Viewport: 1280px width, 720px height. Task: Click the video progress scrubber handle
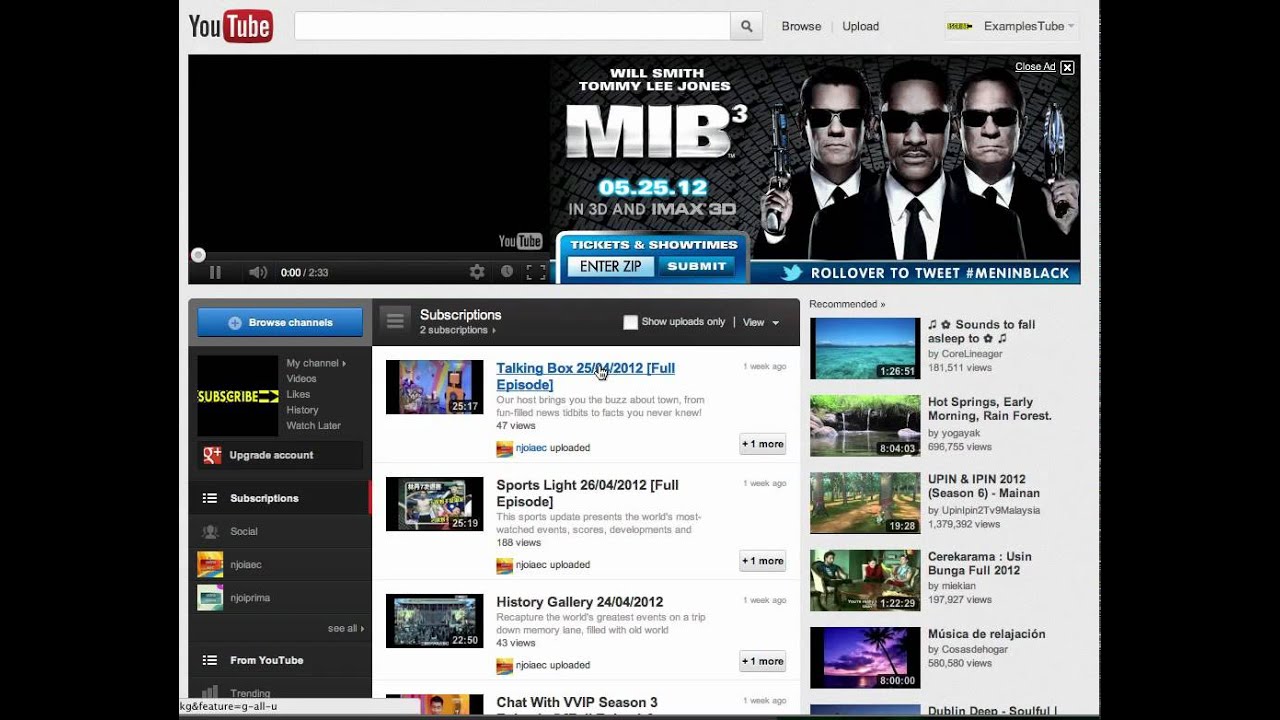point(198,255)
